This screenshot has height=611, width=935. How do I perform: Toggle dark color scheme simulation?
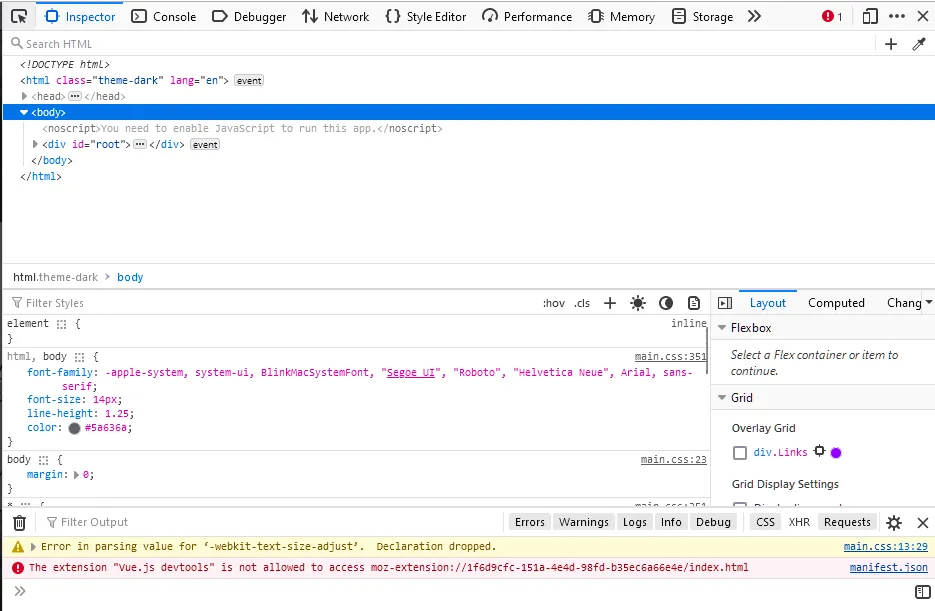pyautogui.click(x=666, y=303)
